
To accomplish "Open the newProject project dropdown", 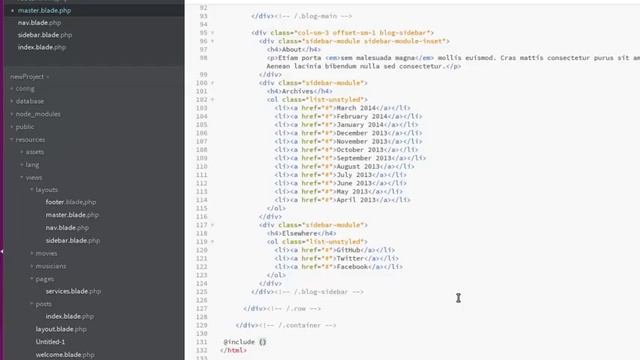I will (29, 76).
